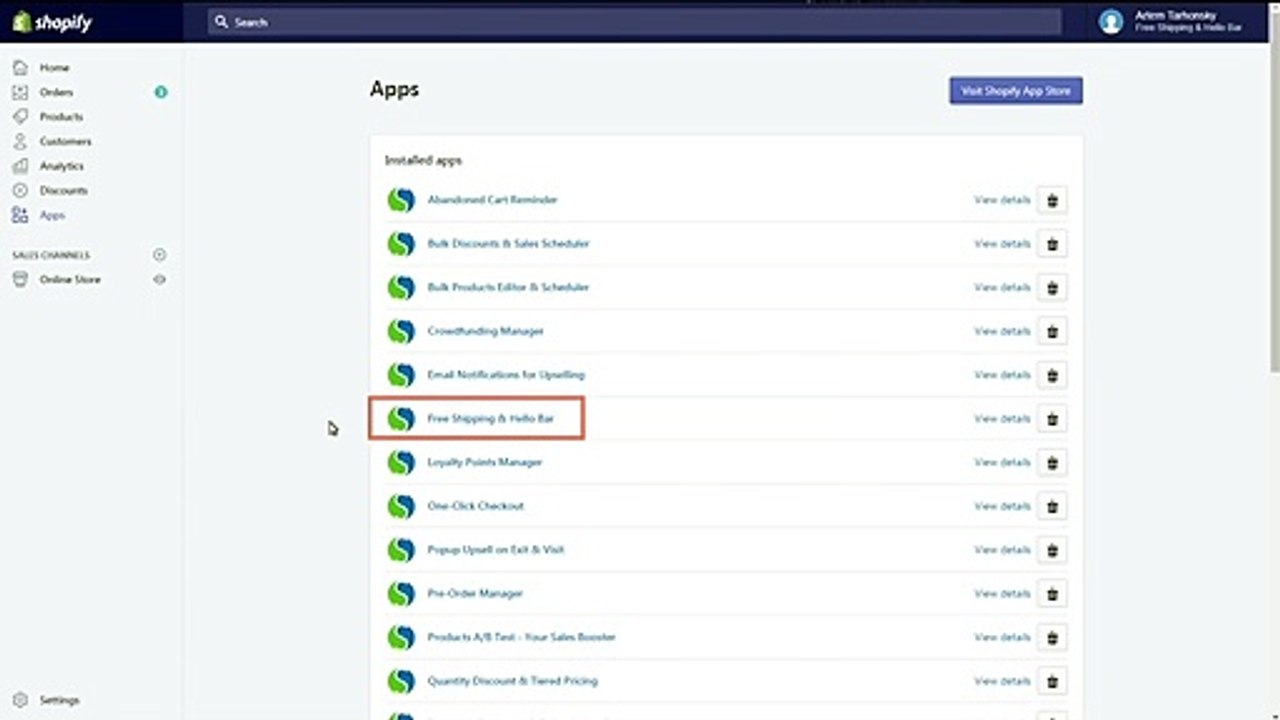1280x720 pixels.
Task: Click the Pre-Order Manager app logo
Action: pos(401,594)
